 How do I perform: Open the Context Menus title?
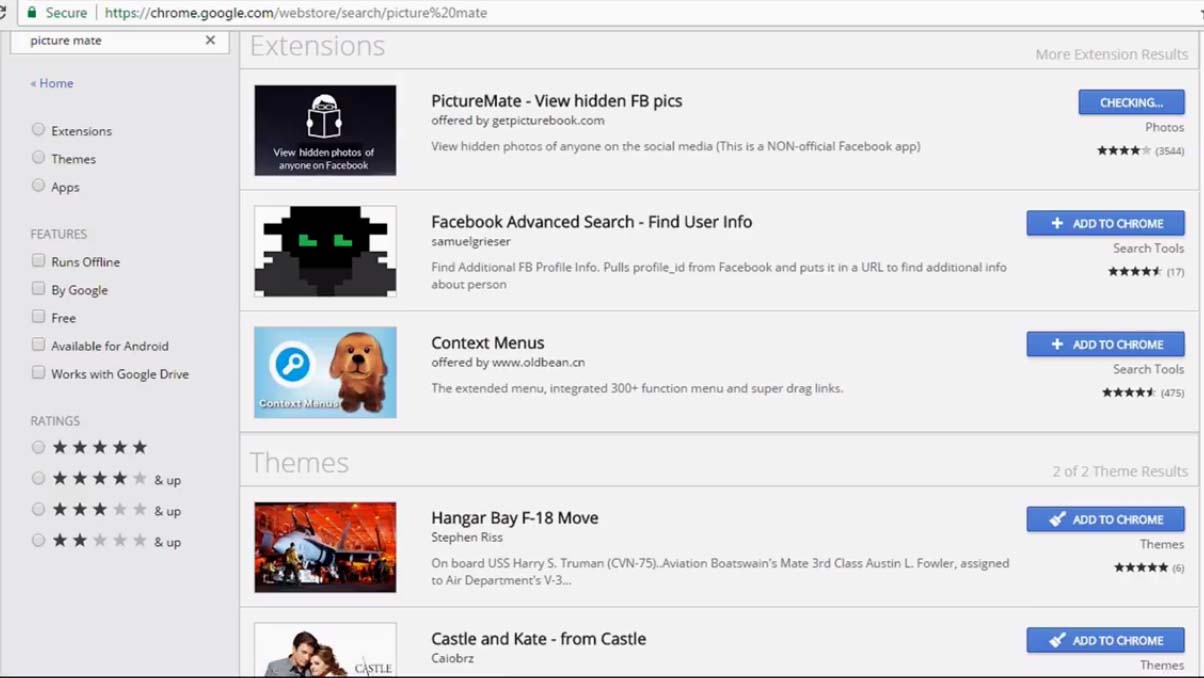(x=488, y=343)
